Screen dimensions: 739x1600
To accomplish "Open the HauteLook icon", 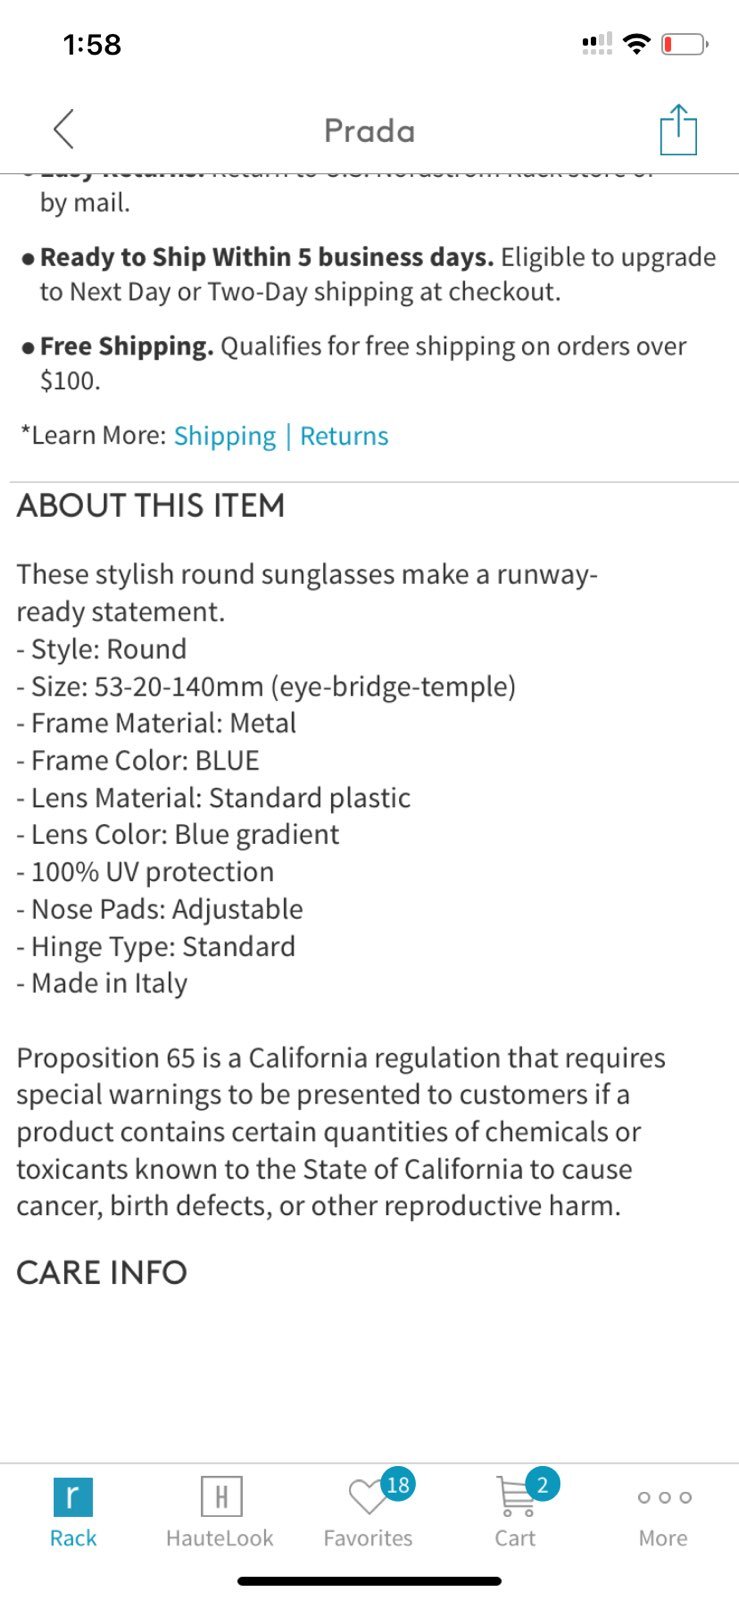I will (221, 1497).
